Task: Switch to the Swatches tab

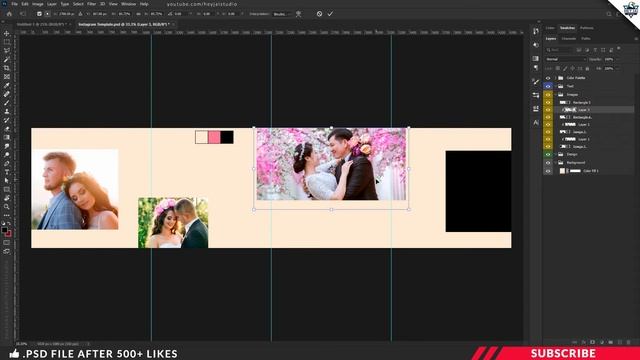Action: 567,28
